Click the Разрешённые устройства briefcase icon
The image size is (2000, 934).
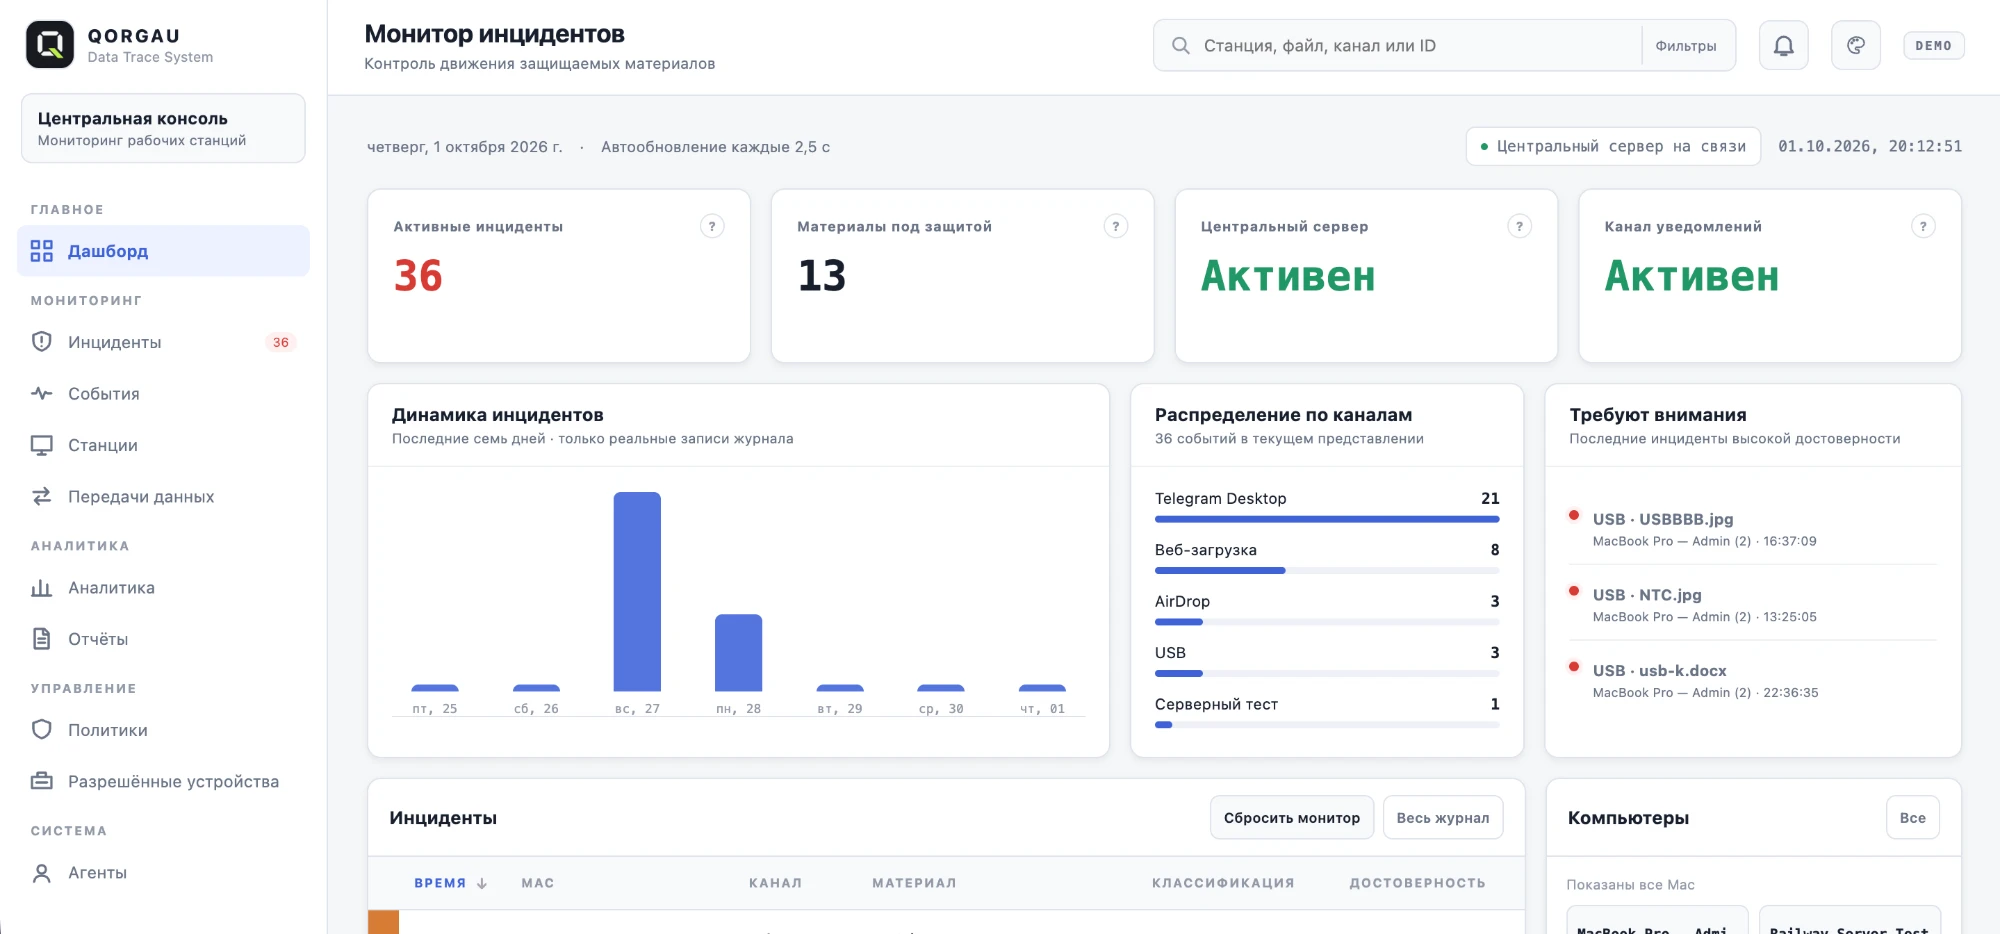pyautogui.click(x=41, y=782)
